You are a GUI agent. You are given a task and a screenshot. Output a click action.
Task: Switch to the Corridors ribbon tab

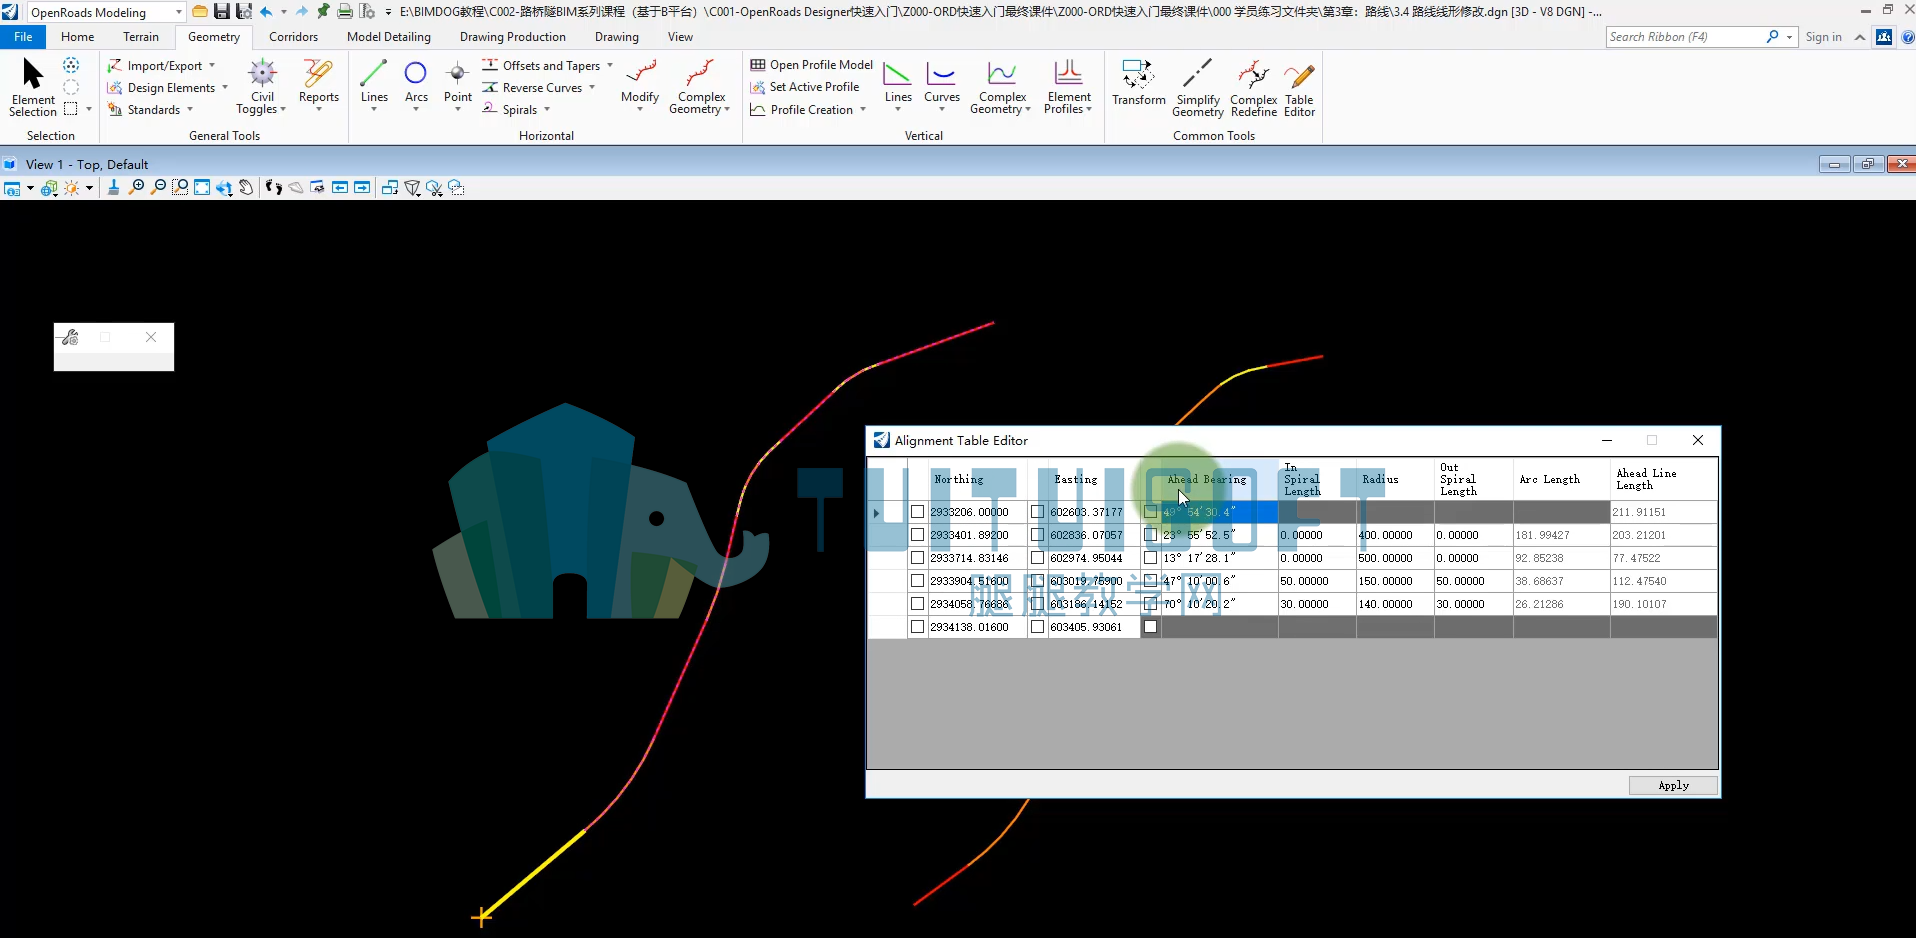293,37
